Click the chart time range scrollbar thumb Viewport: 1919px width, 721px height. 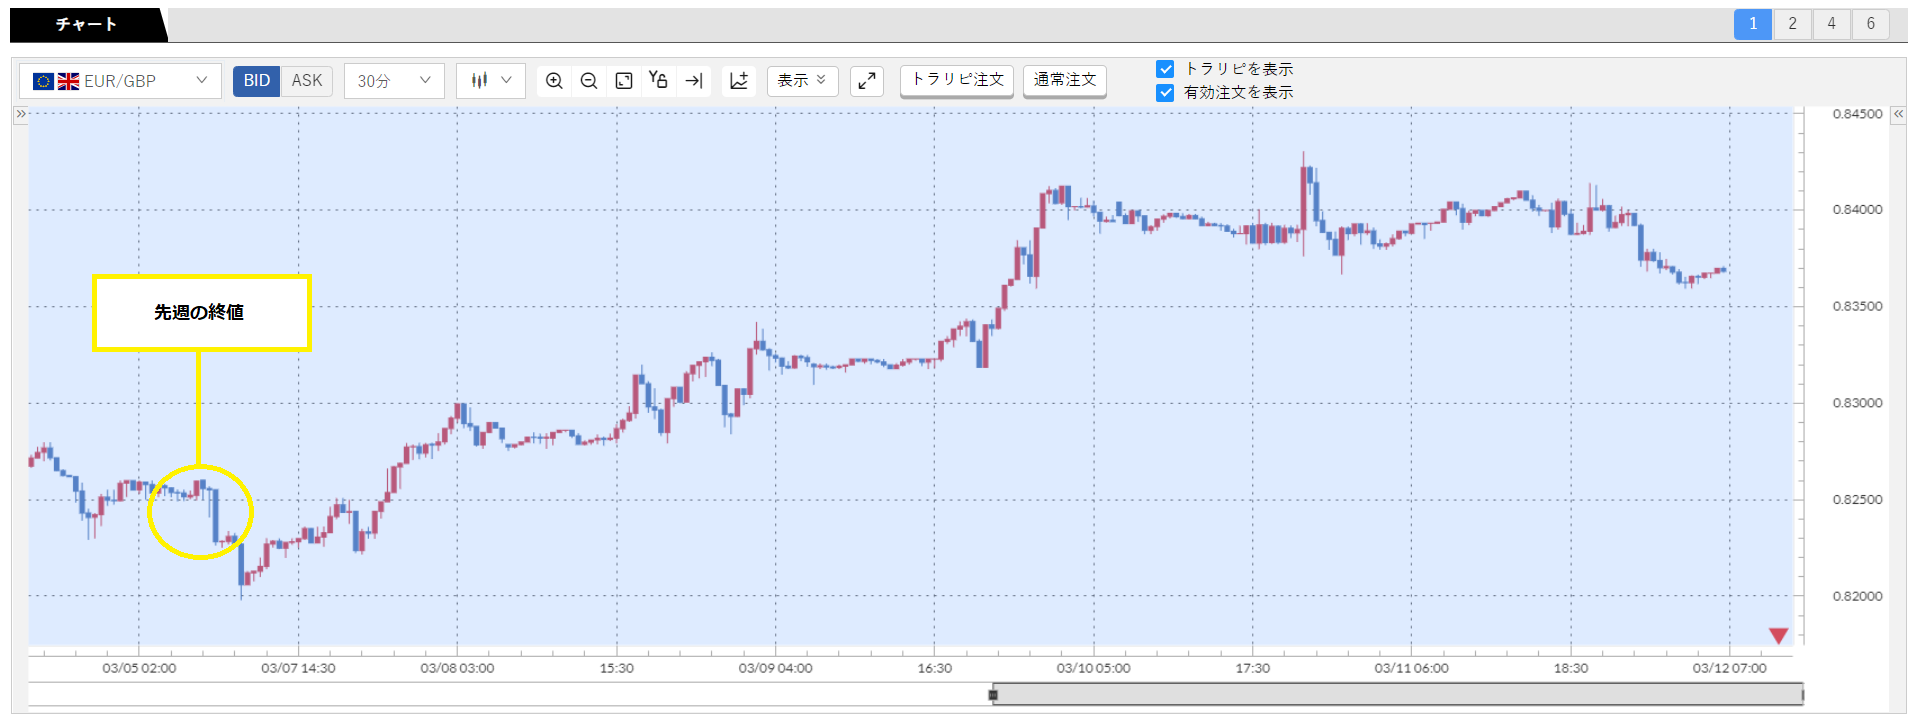[1398, 694]
